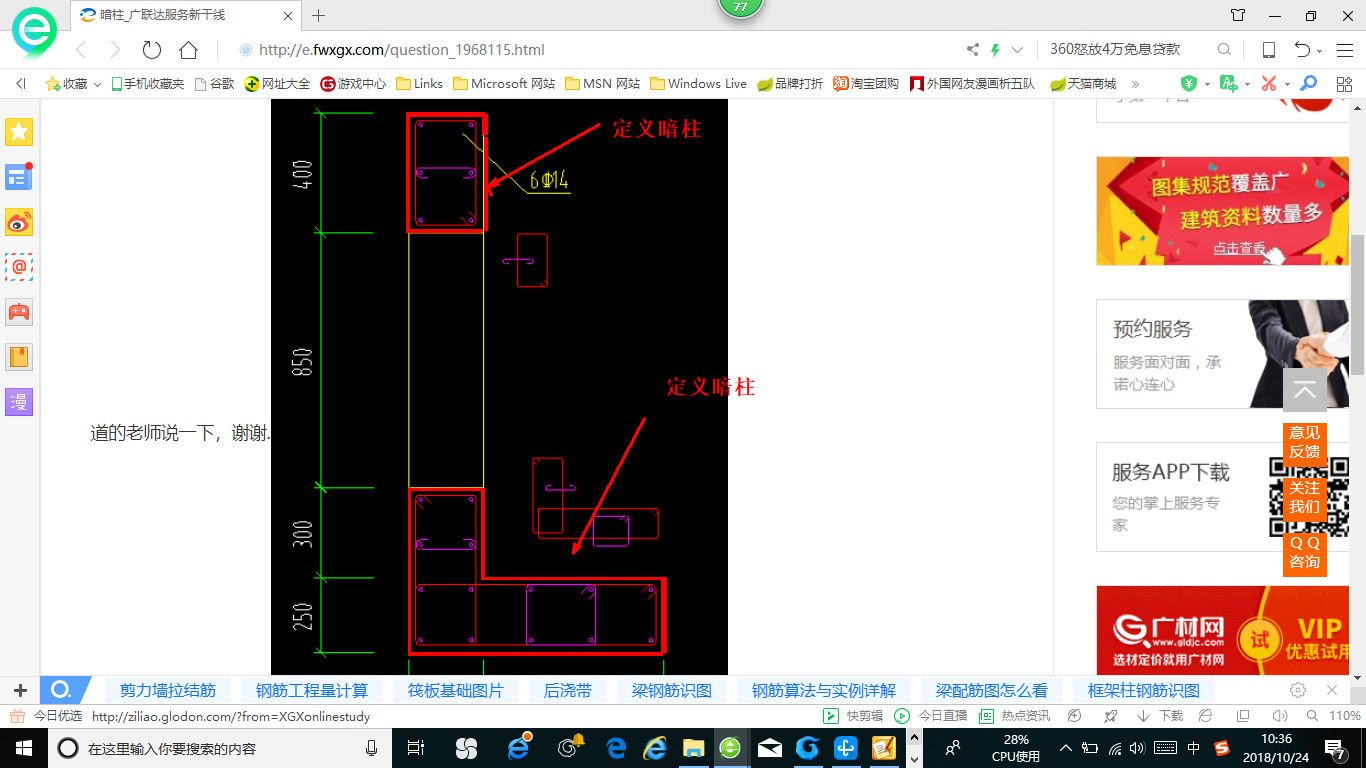Open the browser main menu icon
This screenshot has width=1366, height=768.
(1344, 50)
